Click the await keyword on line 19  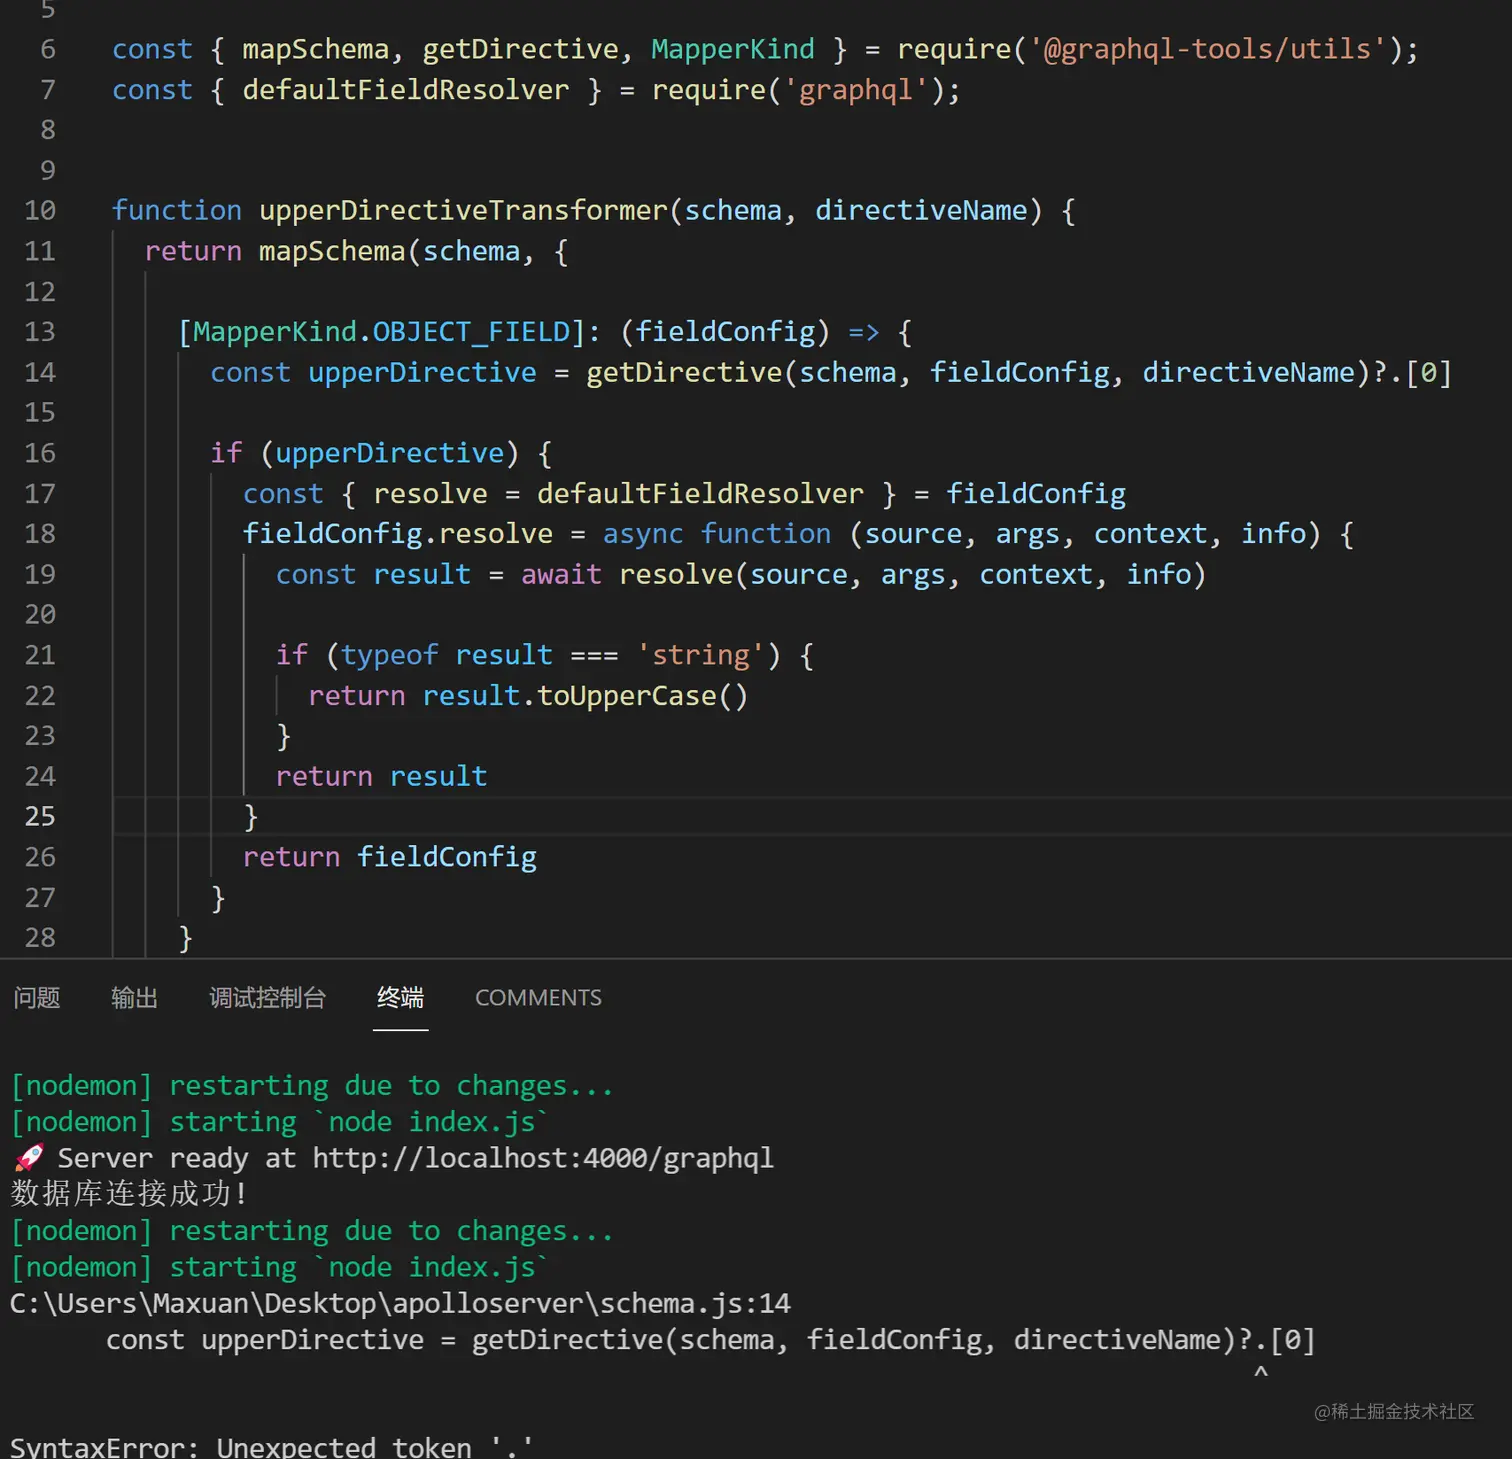pos(561,574)
